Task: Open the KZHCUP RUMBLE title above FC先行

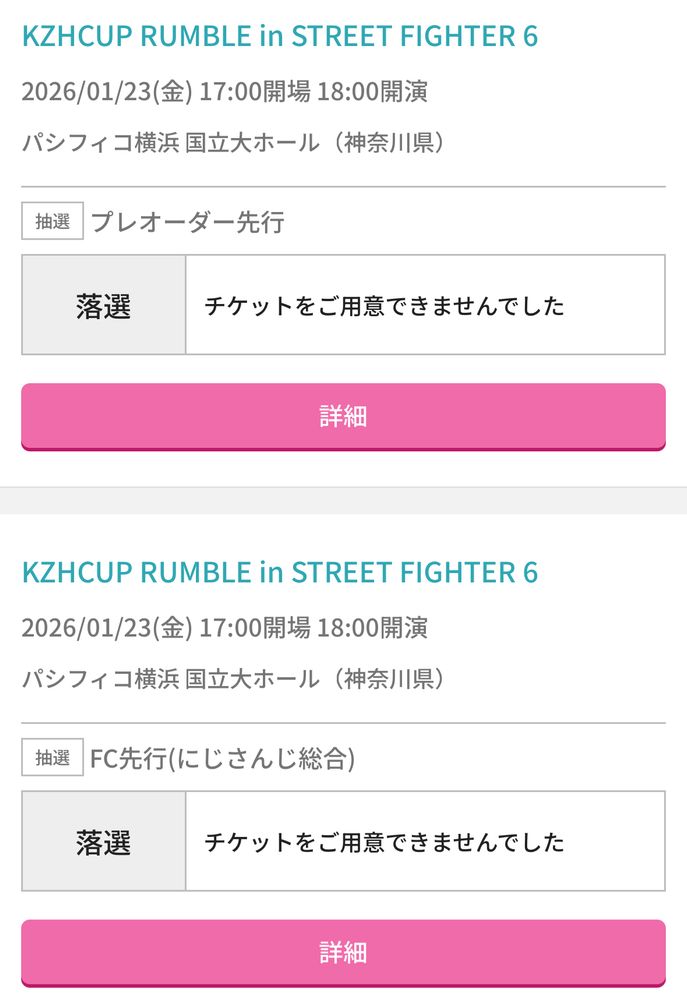Action: point(280,573)
